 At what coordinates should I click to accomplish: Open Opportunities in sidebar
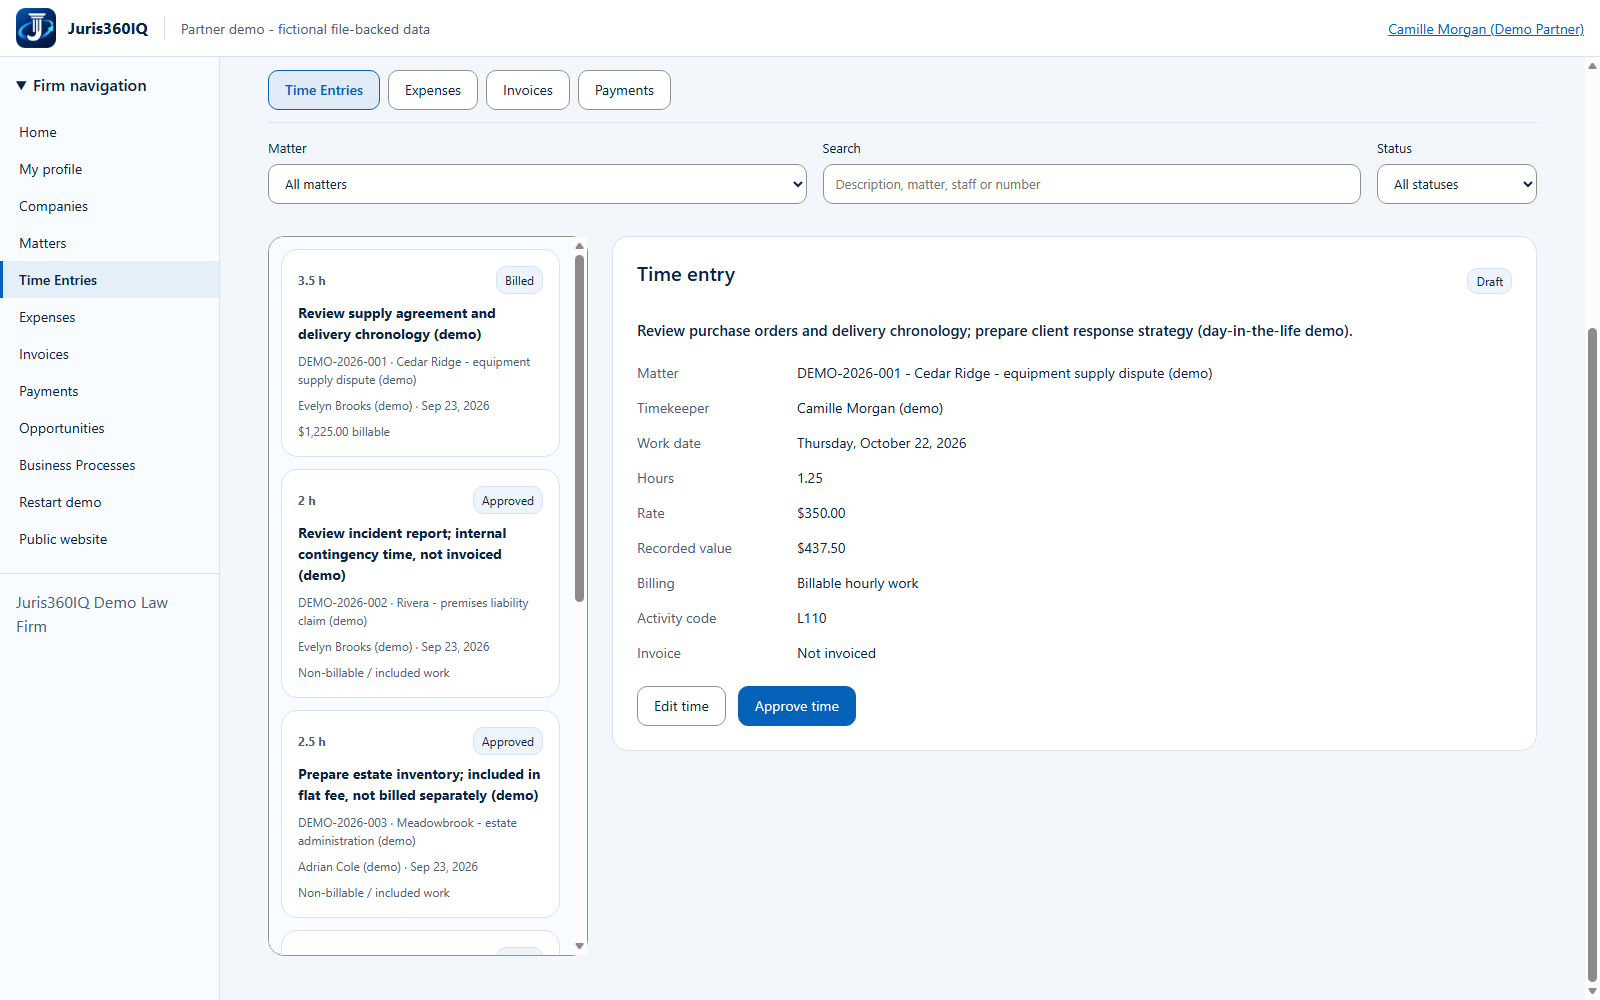coord(110,428)
